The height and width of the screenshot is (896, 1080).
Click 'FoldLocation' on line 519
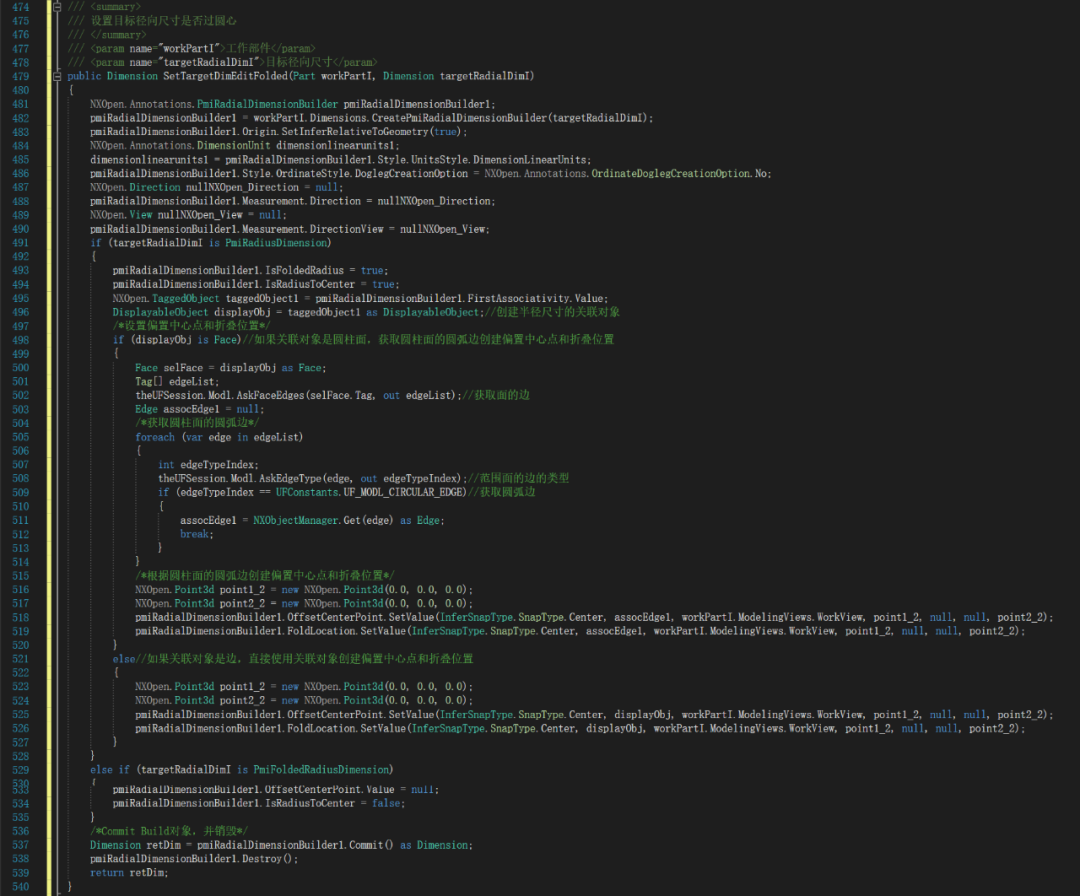pos(321,631)
